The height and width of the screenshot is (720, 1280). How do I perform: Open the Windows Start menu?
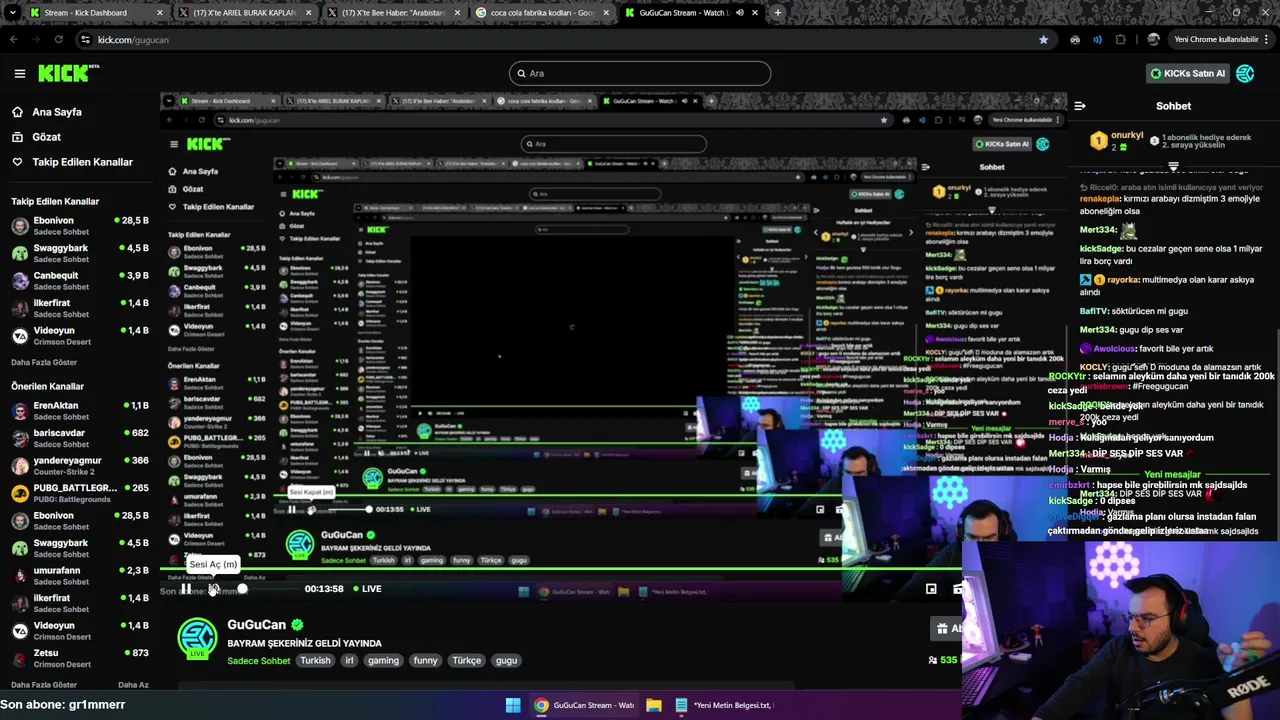click(x=513, y=705)
